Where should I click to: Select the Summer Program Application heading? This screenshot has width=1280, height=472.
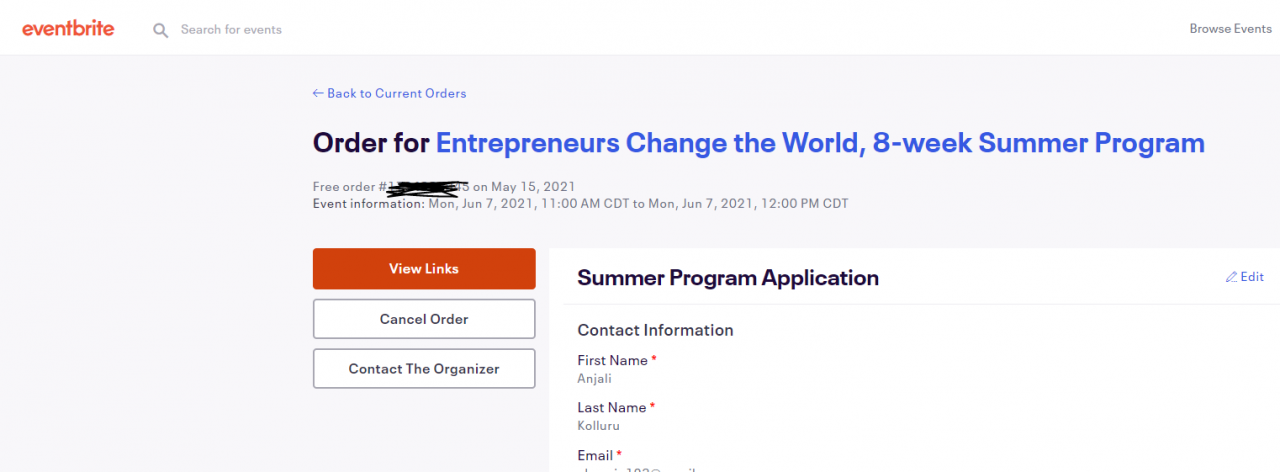pyautogui.click(x=728, y=278)
